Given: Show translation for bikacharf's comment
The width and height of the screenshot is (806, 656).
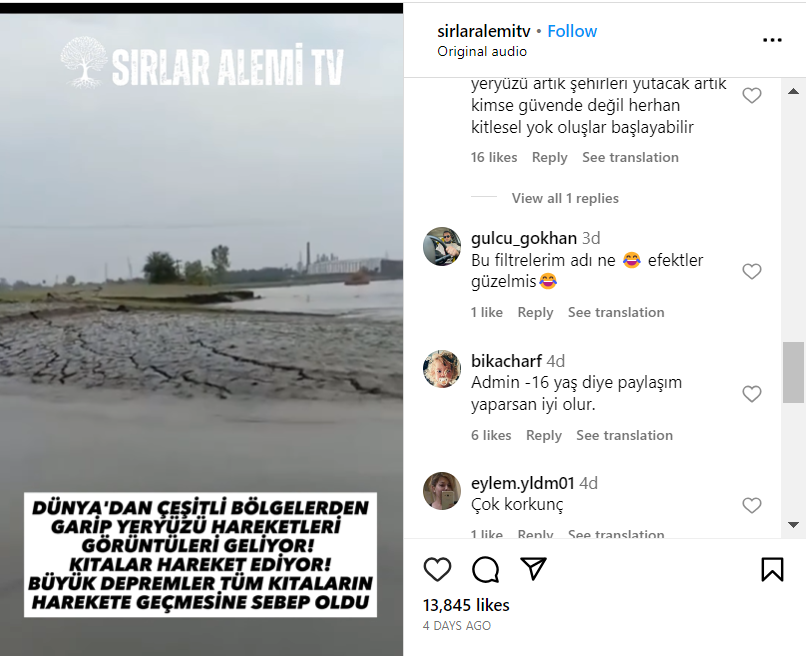Looking at the screenshot, I should click(624, 435).
